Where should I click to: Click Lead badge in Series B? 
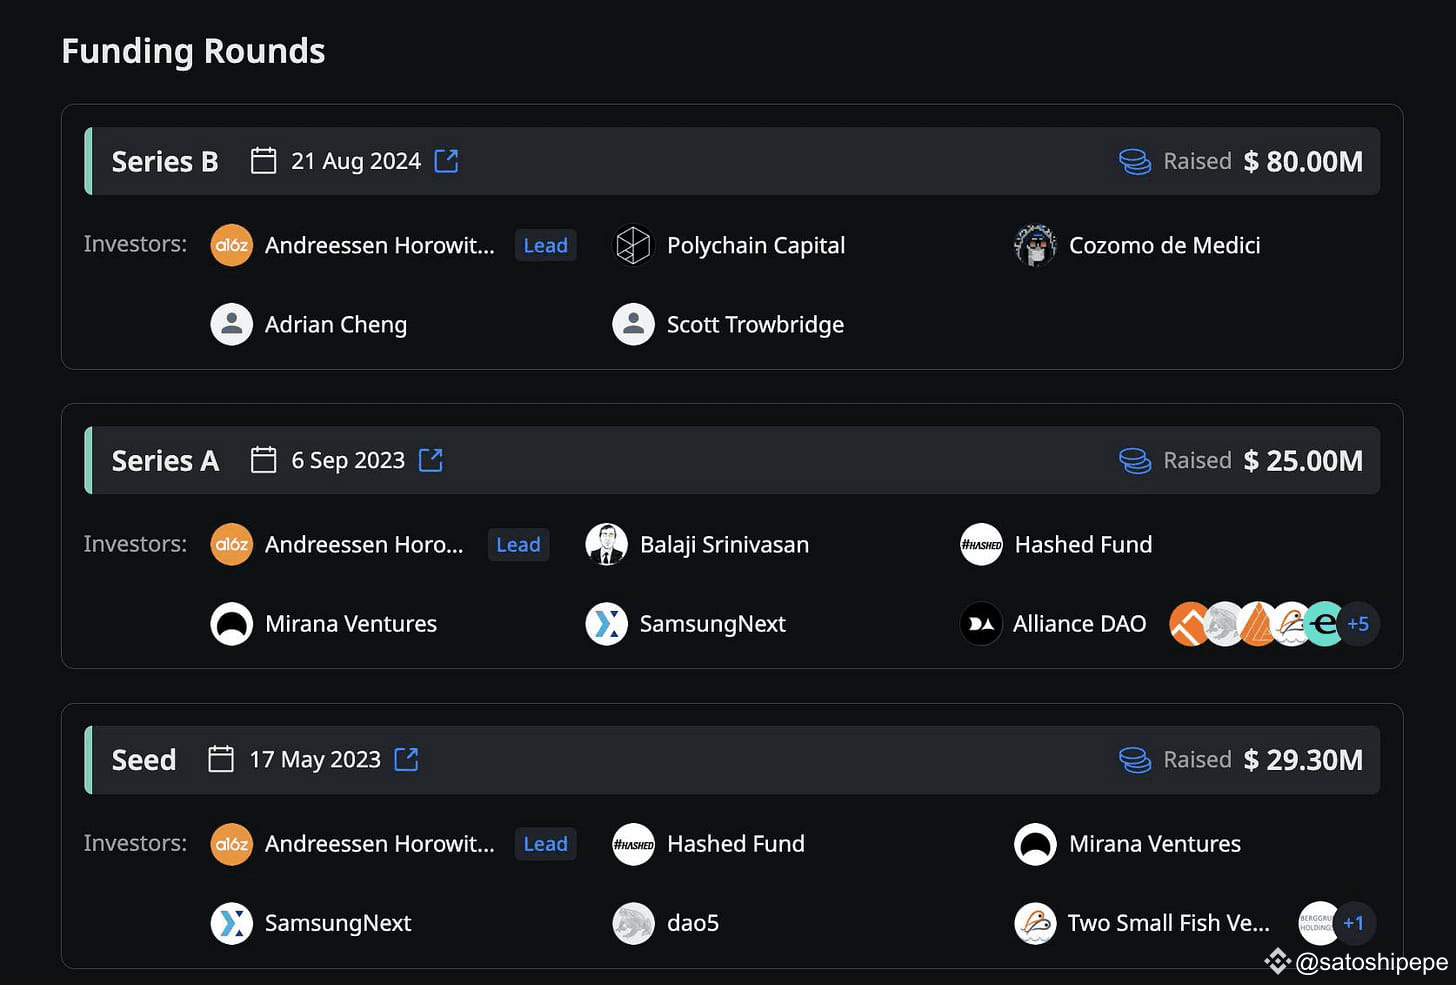pos(545,245)
